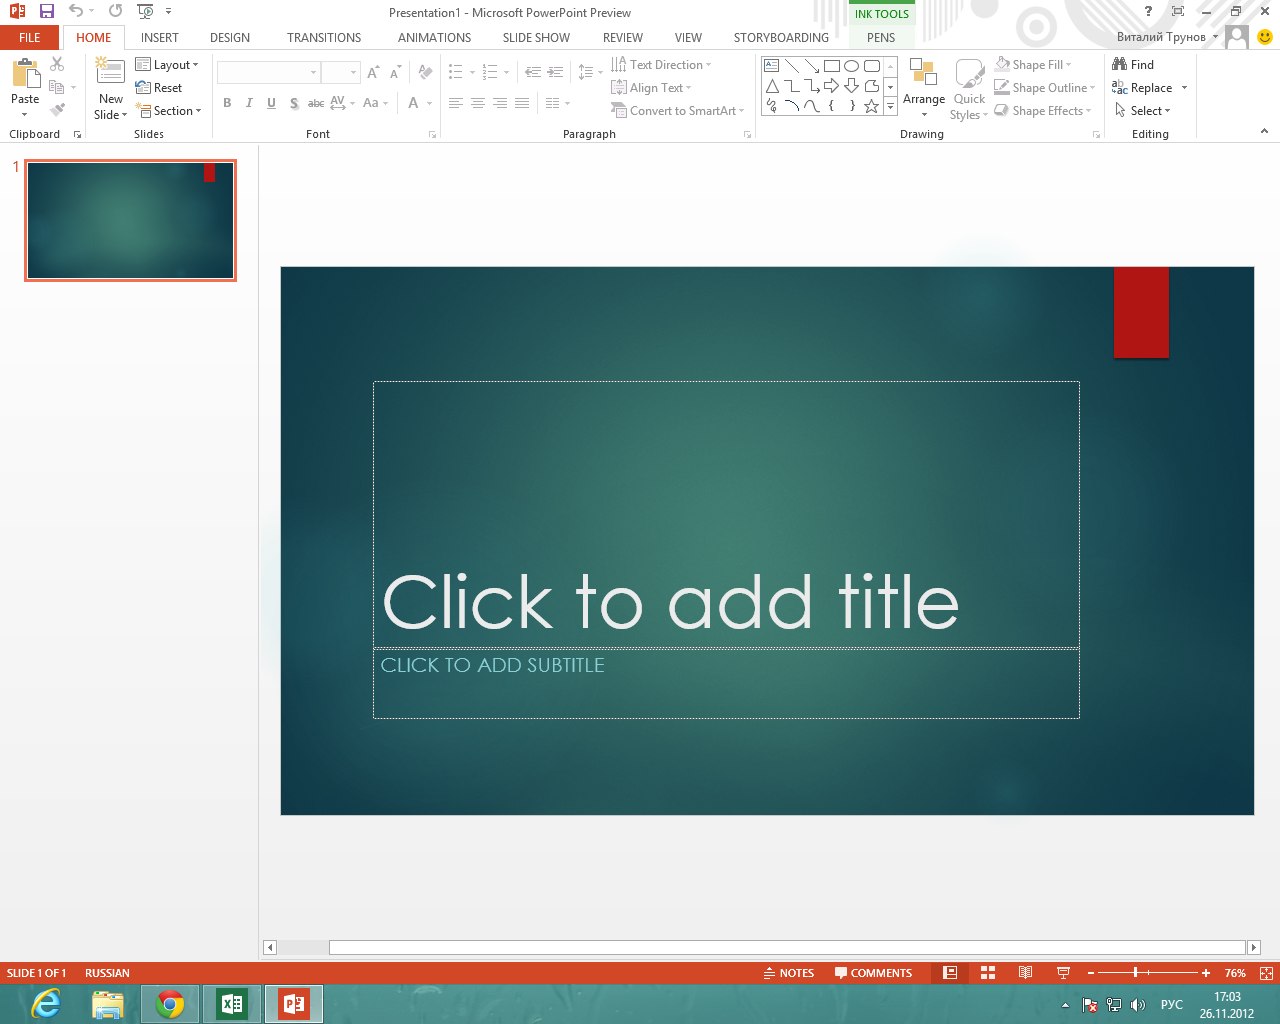The image size is (1280, 1024).
Task: Expand the shapes gallery More arrow
Action: (x=890, y=106)
